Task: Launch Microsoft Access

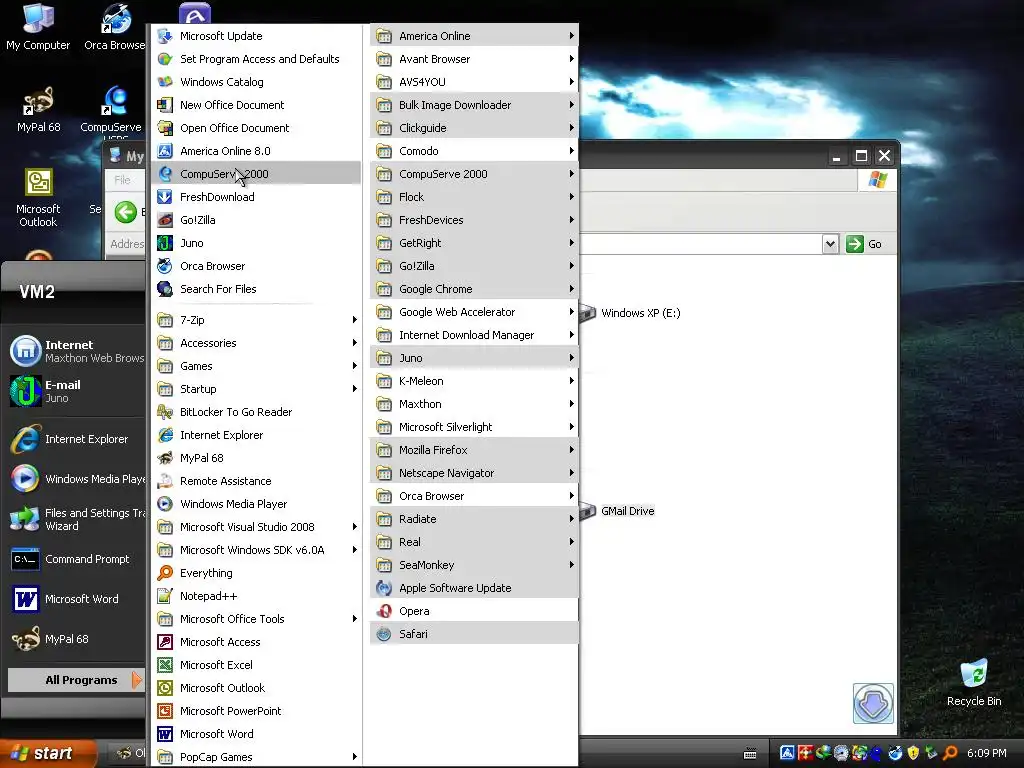Action: coord(256,642)
